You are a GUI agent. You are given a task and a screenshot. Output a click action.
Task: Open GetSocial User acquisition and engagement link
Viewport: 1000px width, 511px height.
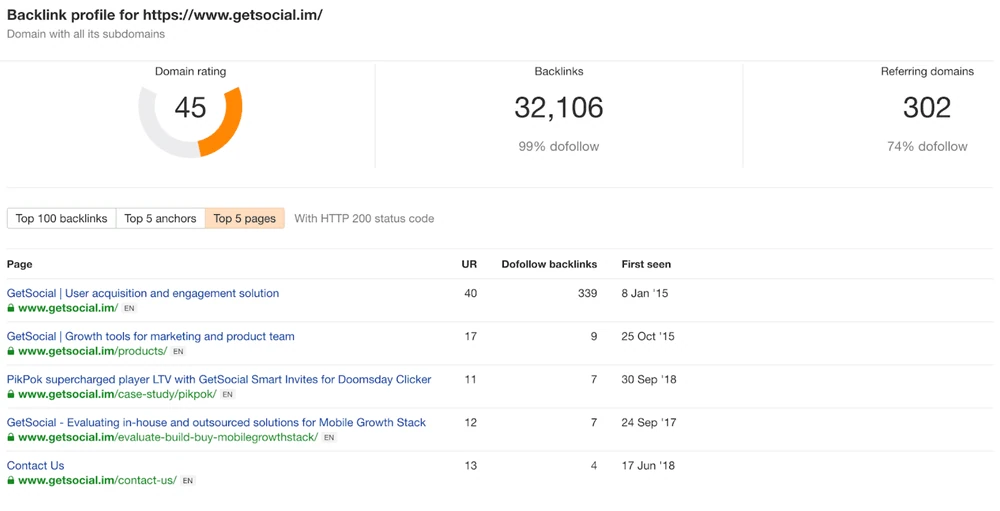pos(143,293)
